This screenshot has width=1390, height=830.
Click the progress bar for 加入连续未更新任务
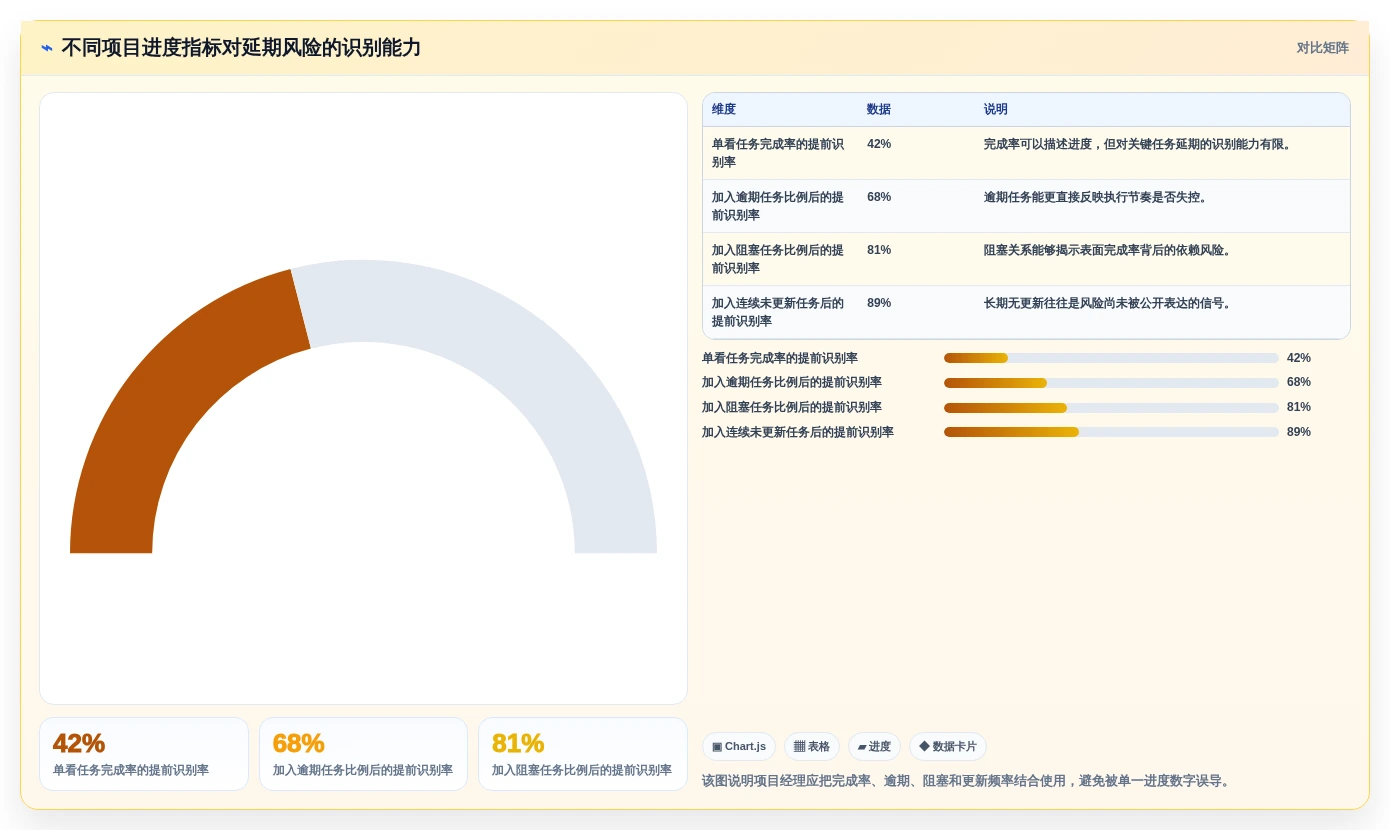(x=1111, y=432)
